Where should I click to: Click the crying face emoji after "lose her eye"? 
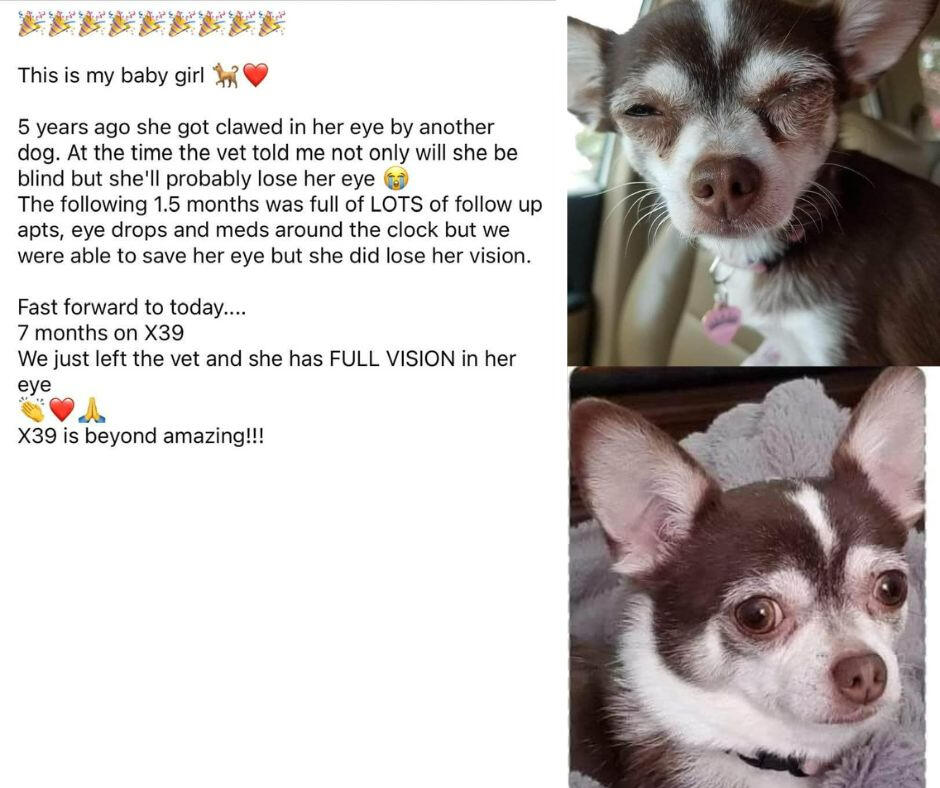396,178
